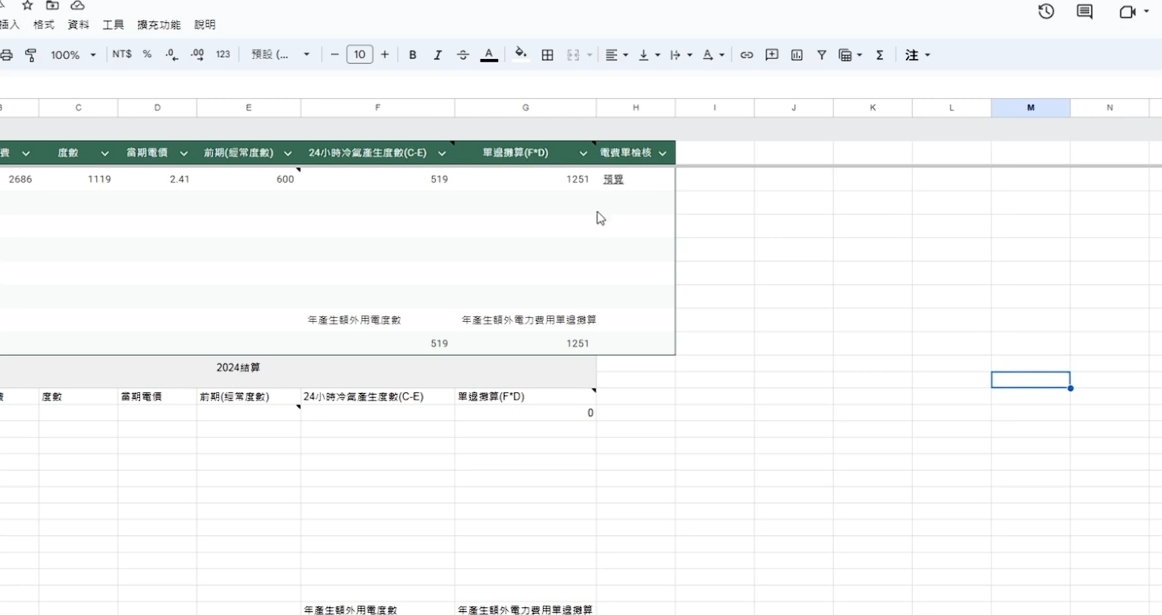Viewport: 1162px width, 615px height.
Task: Toggle strikethrough formatting
Action: point(462,55)
